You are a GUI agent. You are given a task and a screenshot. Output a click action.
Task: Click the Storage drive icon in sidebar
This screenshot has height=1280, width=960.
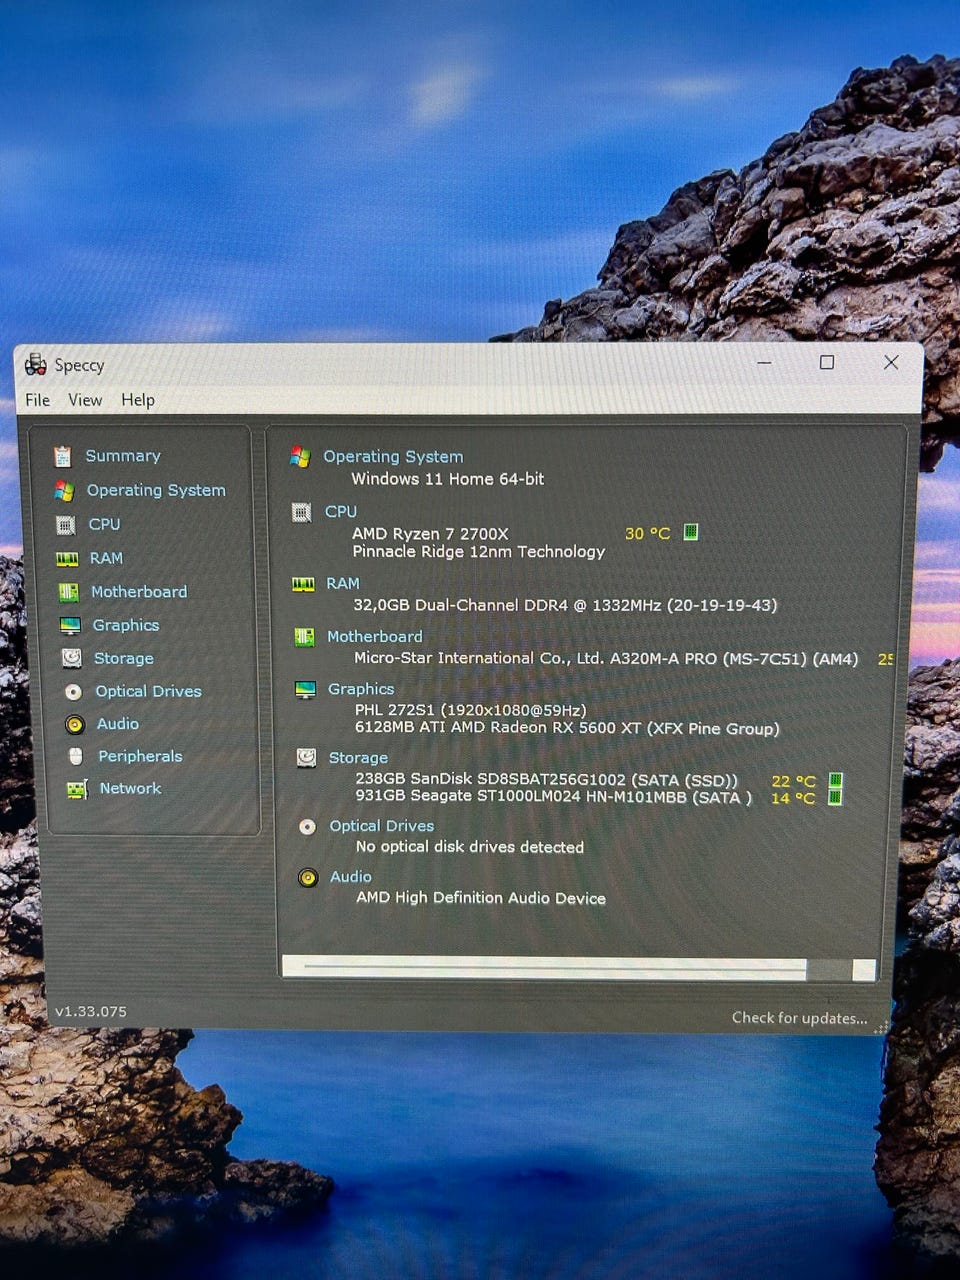tap(71, 658)
